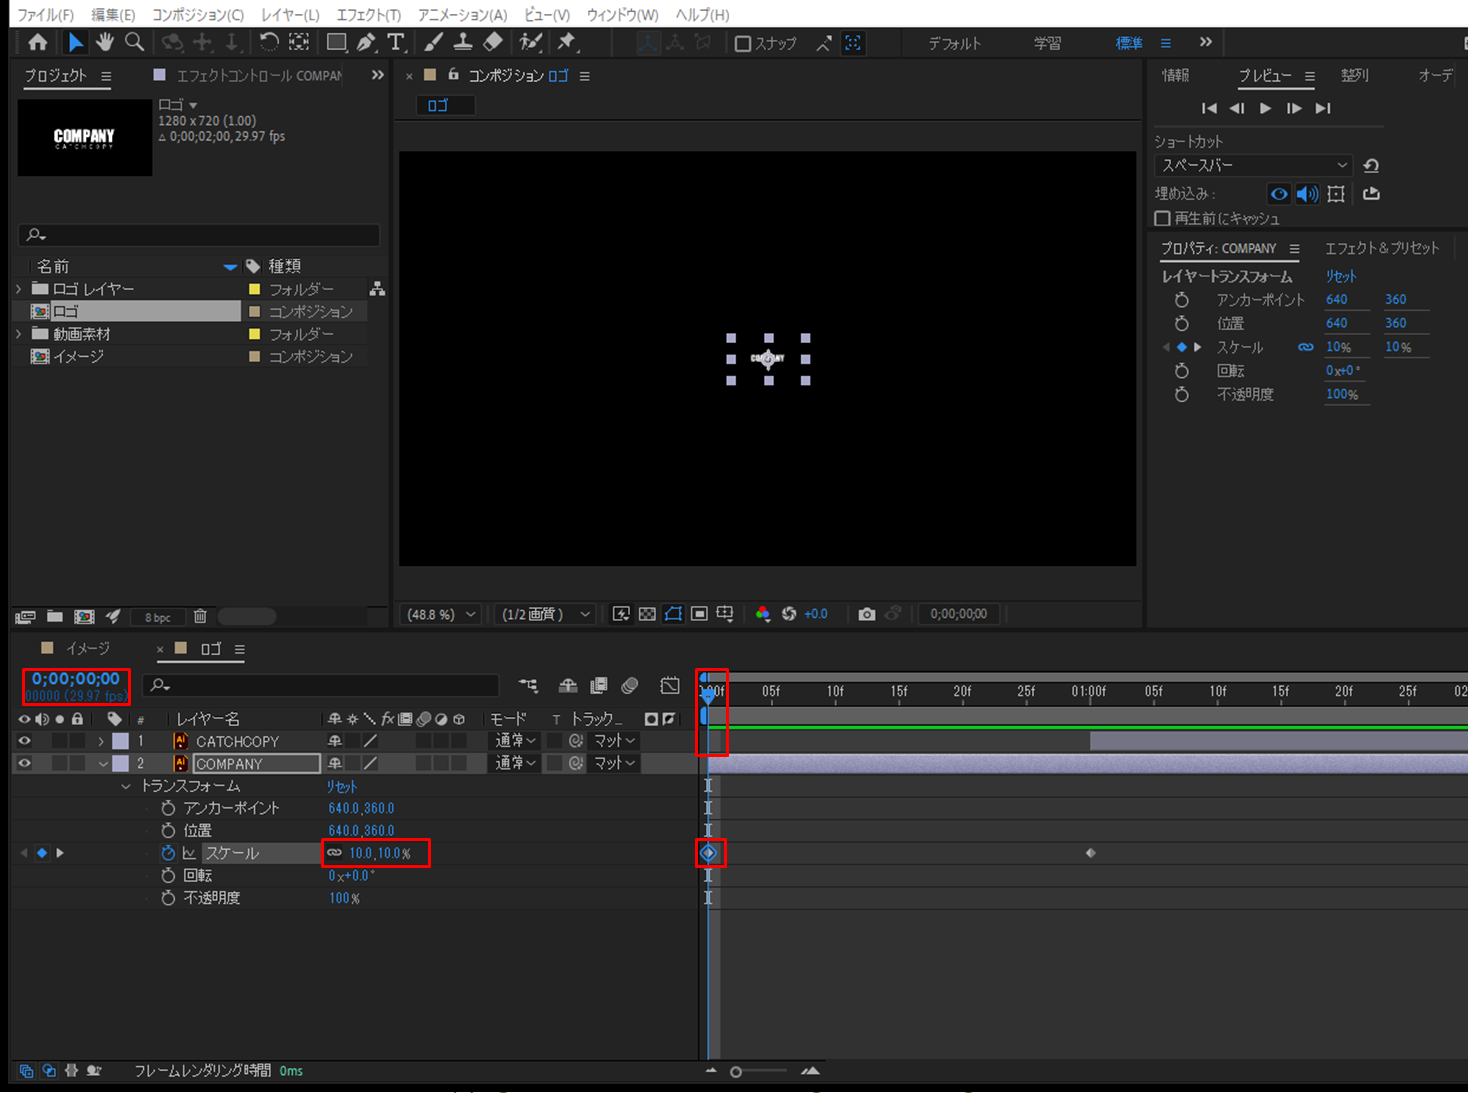Select the Hand tool in toolbar
The height and width of the screenshot is (1113, 1468).
click(x=105, y=42)
